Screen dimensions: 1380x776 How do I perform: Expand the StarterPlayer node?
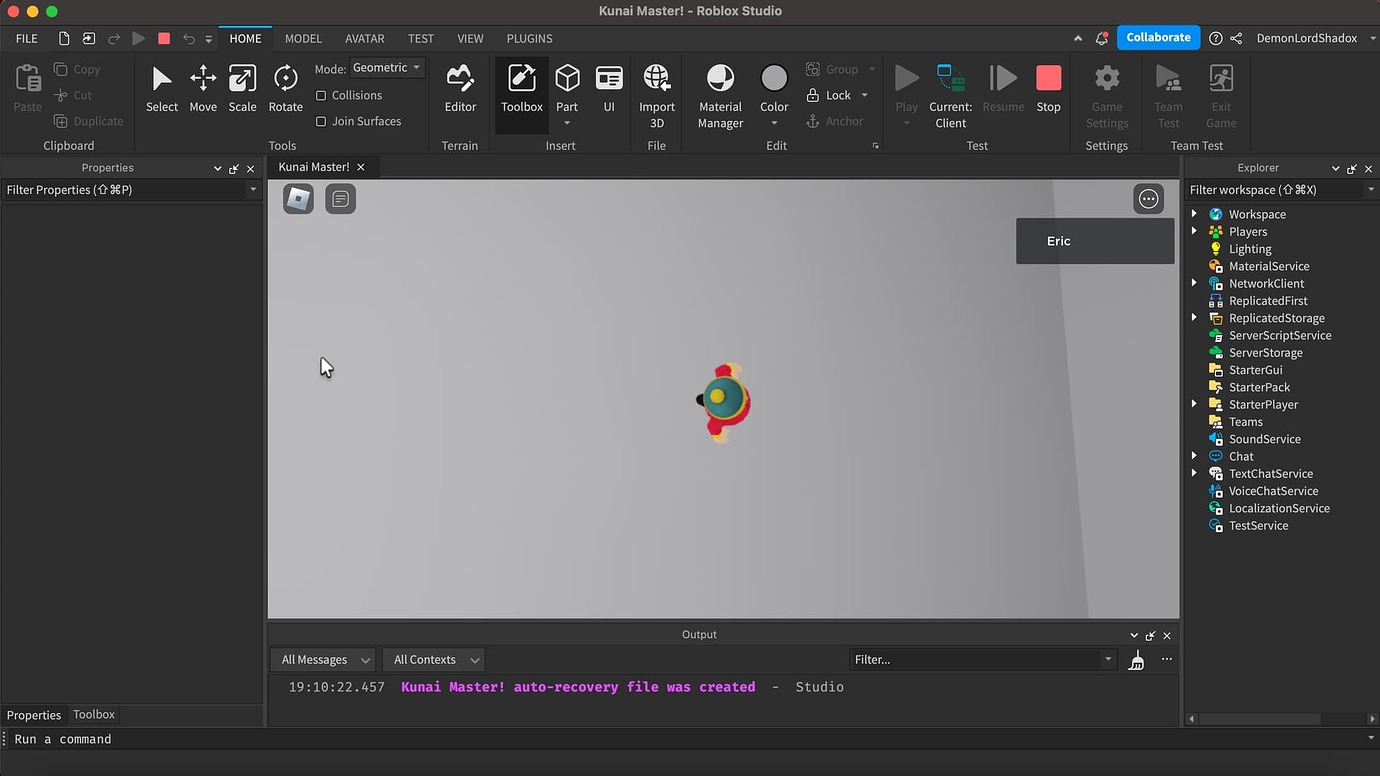[1194, 404]
